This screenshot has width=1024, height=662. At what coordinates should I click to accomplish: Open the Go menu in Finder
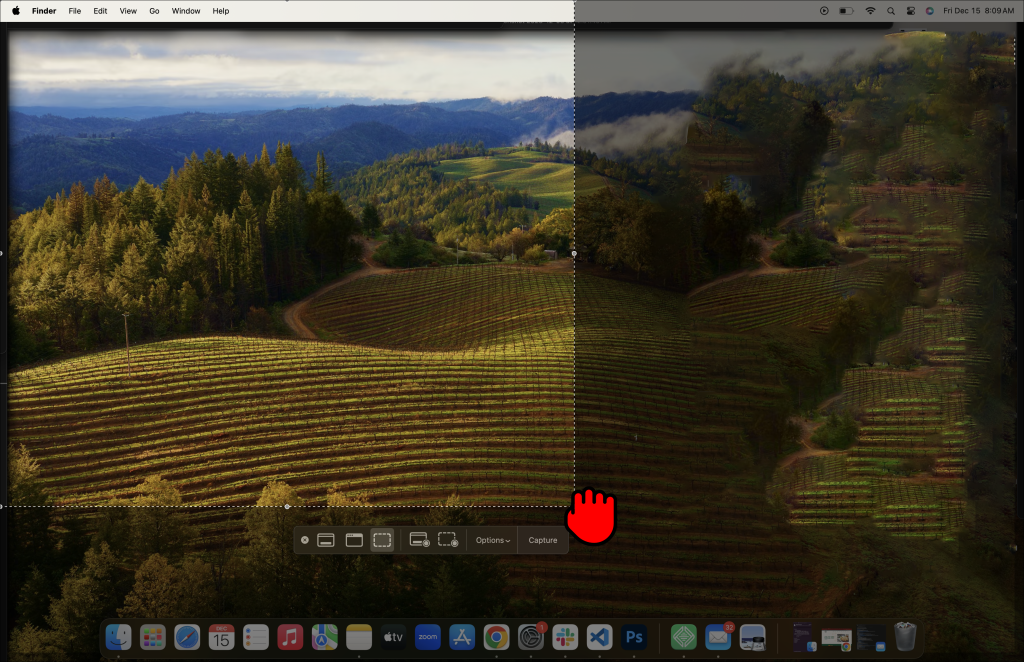click(x=153, y=11)
